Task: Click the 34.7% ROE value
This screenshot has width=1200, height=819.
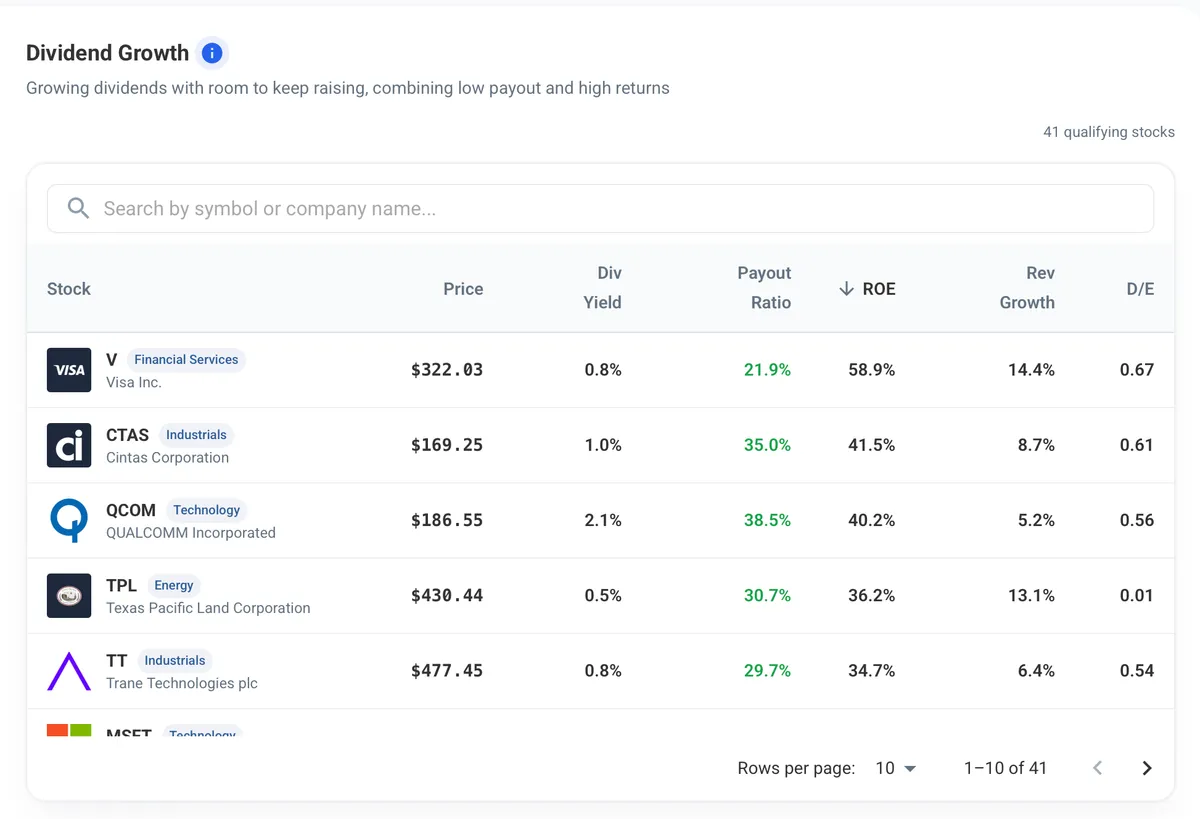Action: [x=871, y=670]
